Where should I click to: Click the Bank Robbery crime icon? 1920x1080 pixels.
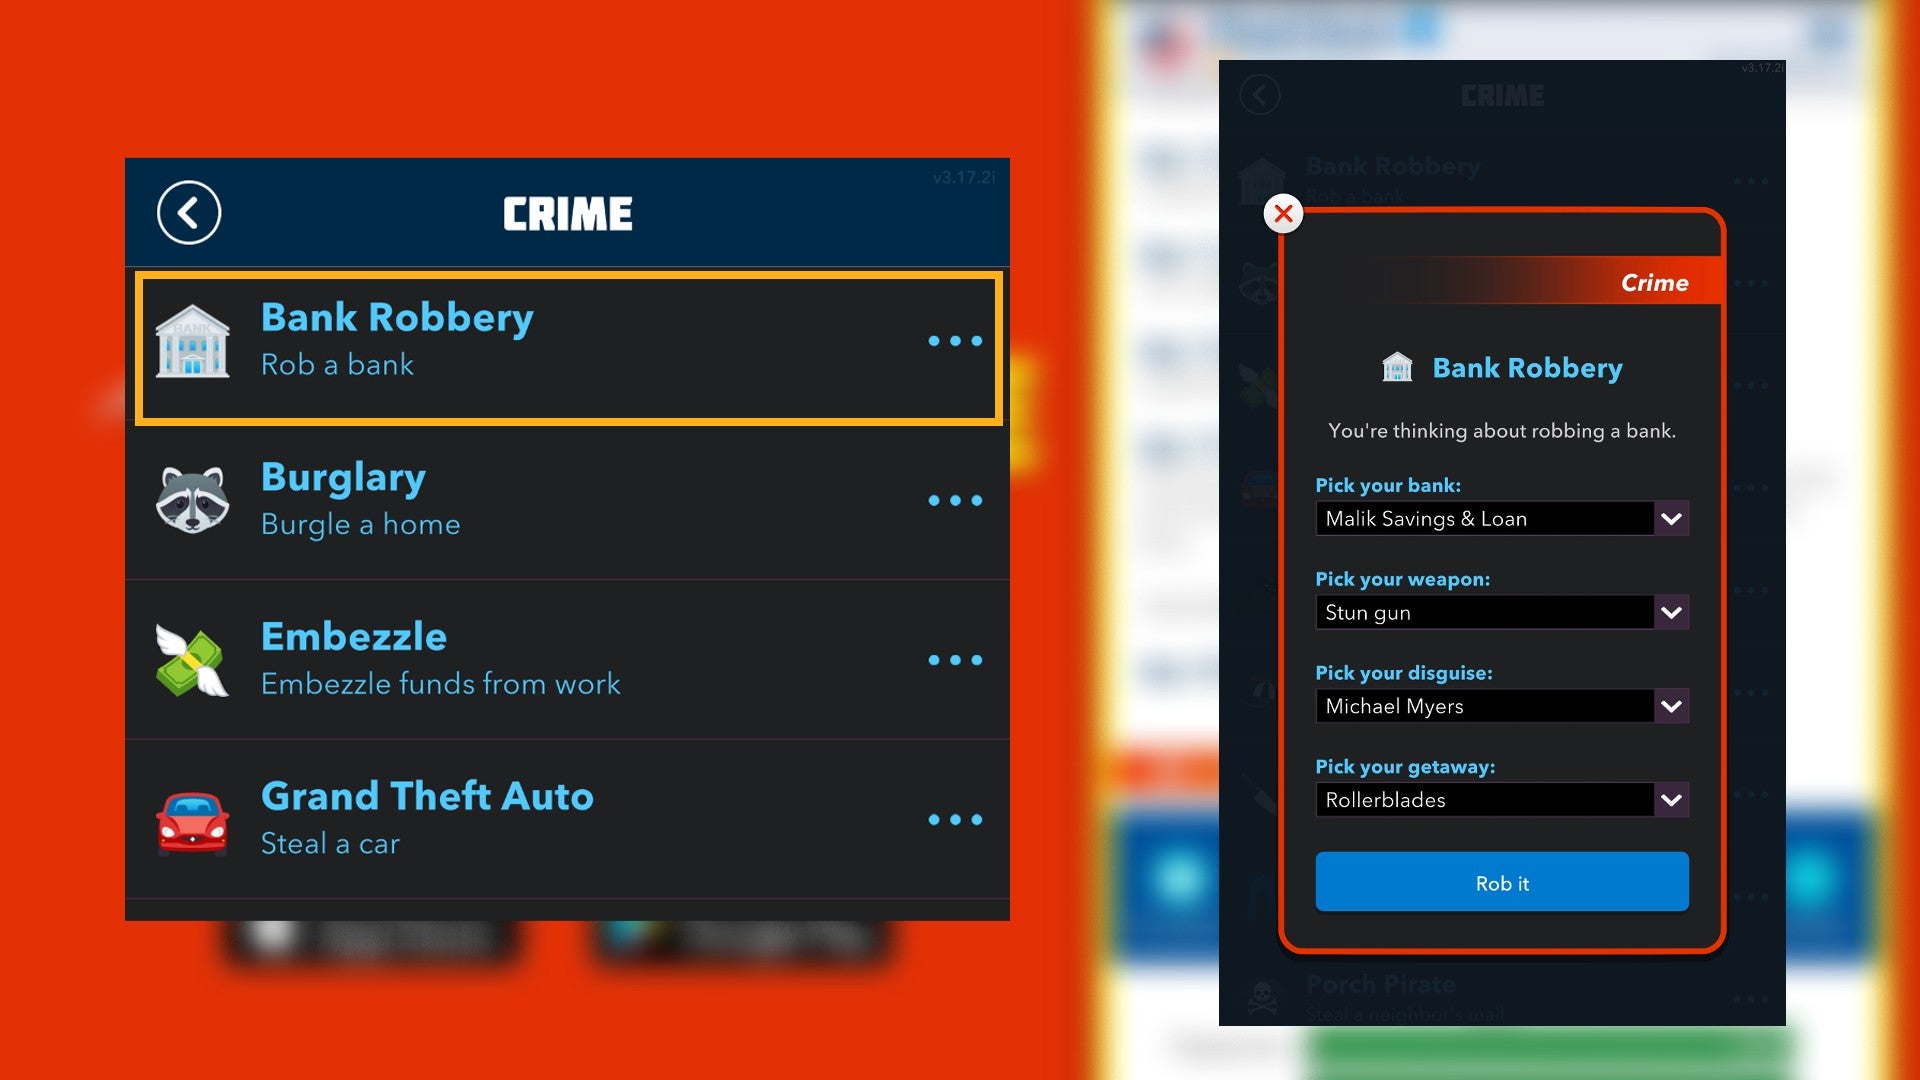tap(195, 340)
